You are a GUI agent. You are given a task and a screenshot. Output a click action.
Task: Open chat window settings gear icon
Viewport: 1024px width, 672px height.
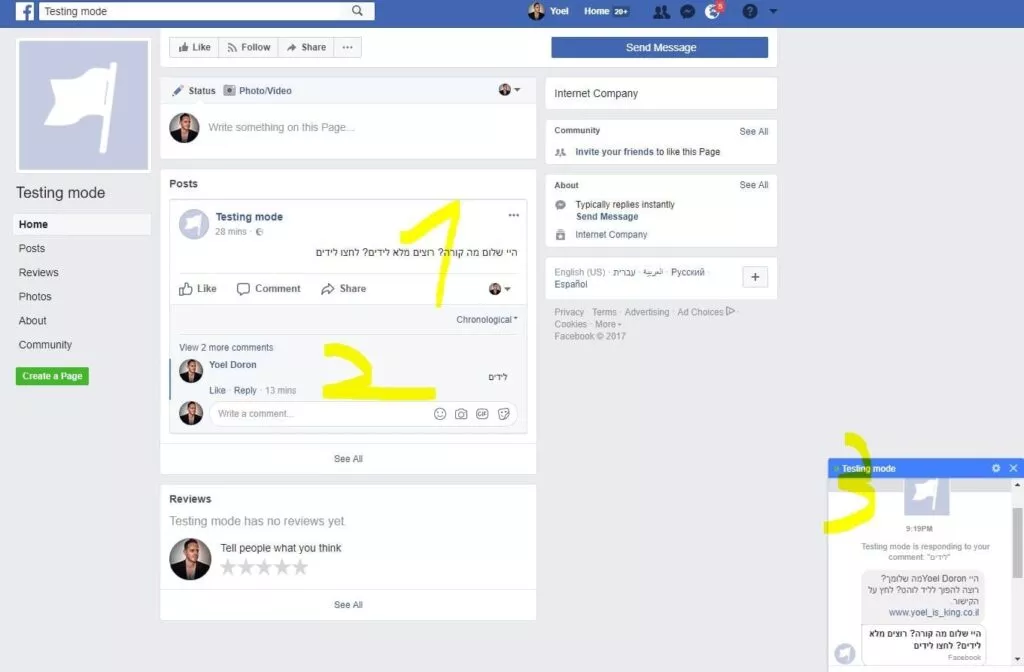[996, 468]
